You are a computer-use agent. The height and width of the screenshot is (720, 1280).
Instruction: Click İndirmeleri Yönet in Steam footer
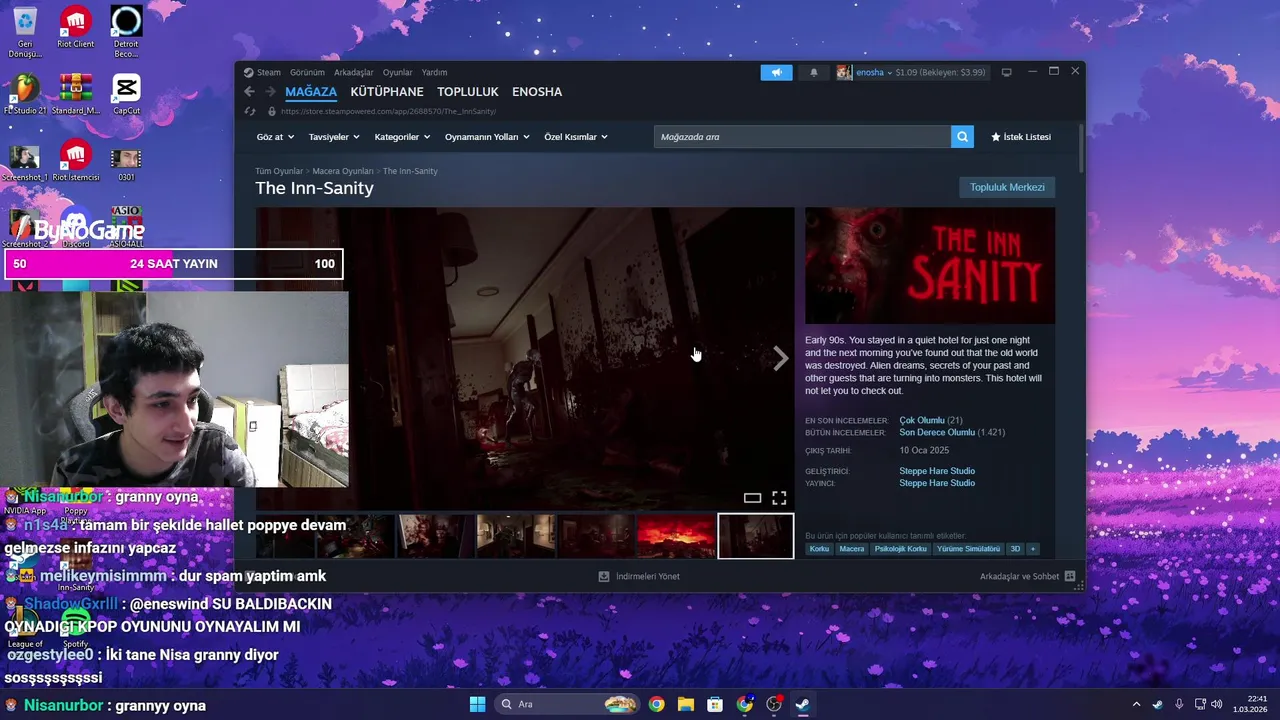click(647, 576)
